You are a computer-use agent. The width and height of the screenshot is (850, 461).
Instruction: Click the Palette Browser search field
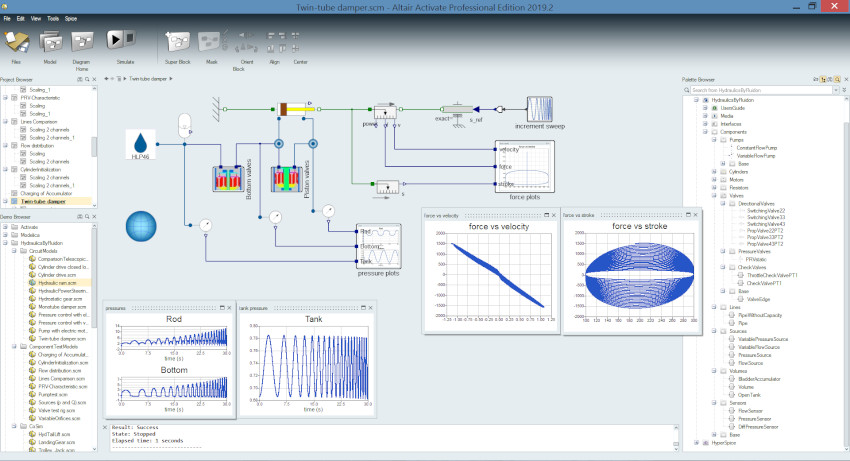tap(762, 90)
